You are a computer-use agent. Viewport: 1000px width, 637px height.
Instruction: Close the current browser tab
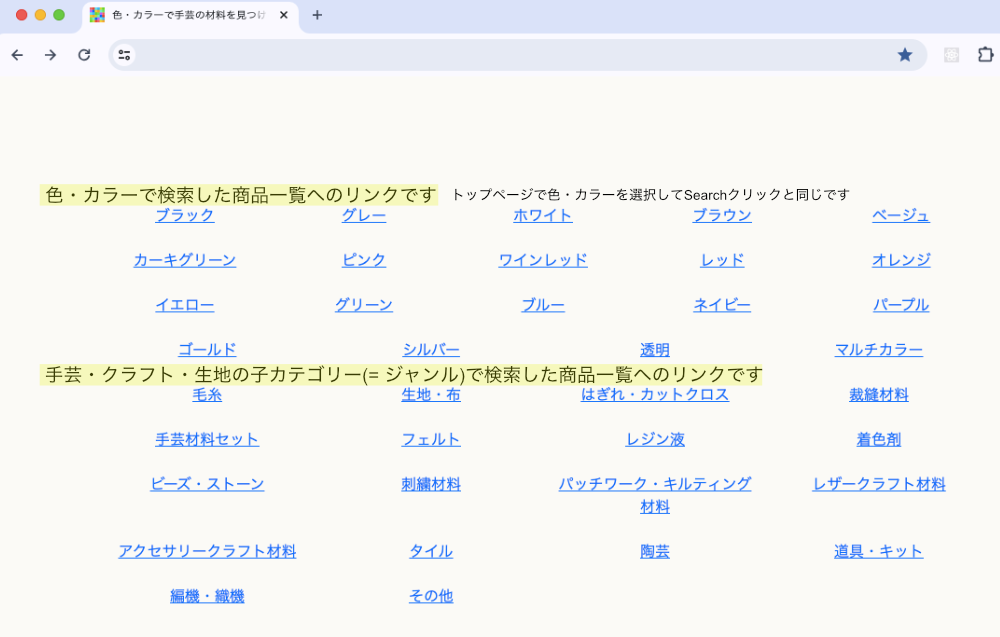284,15
